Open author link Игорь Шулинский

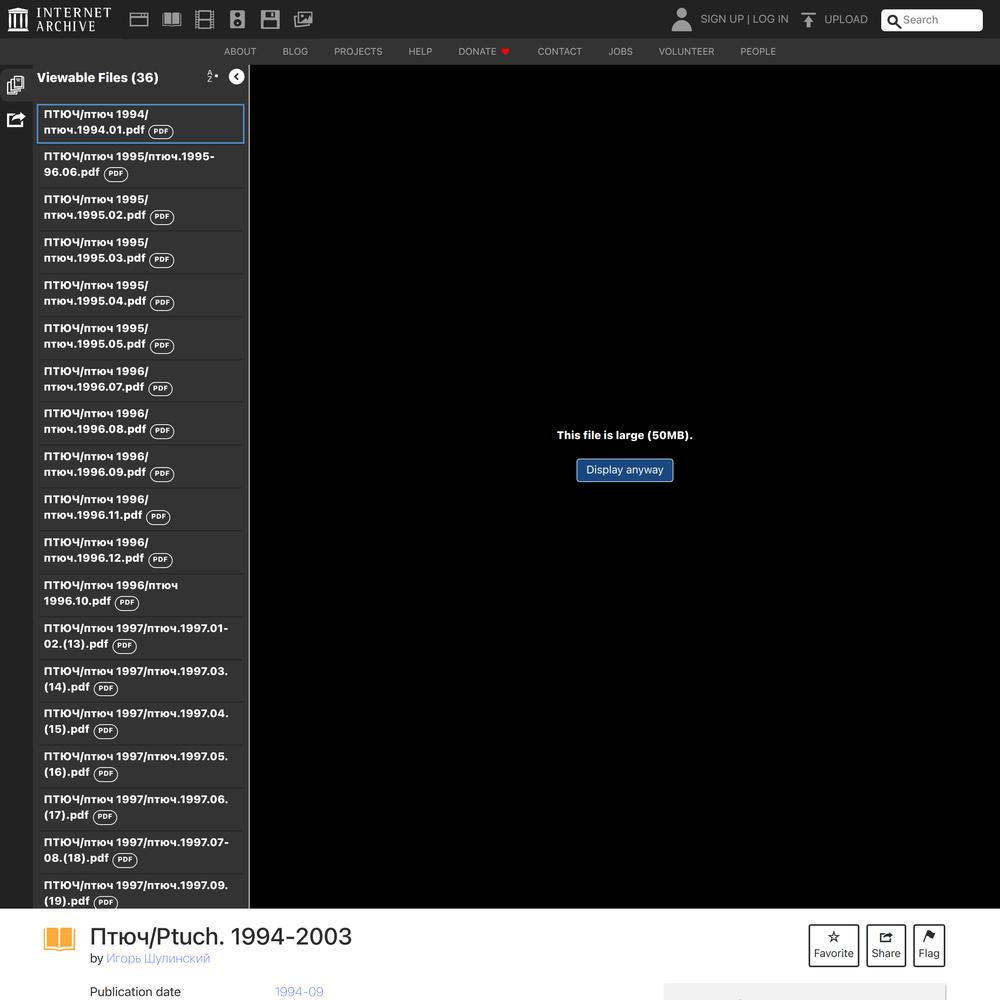(158, 958)
